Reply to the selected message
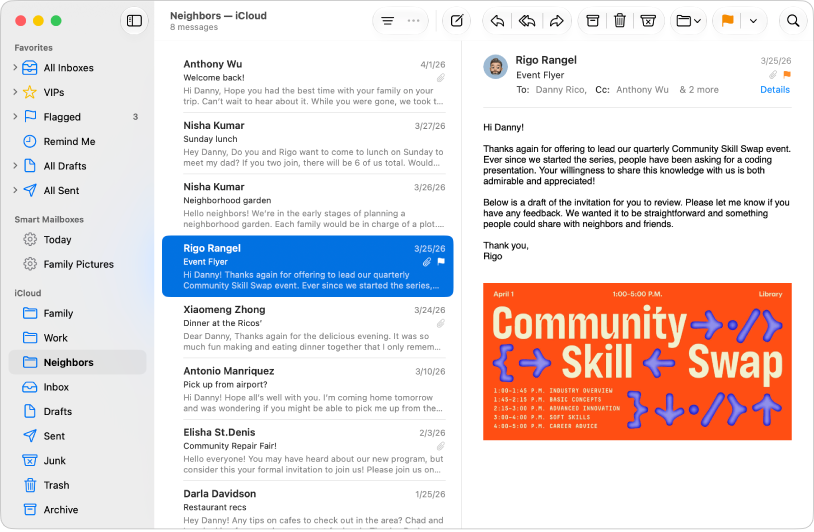This screenshot has width=814, height=532. [x=497, y=21]
